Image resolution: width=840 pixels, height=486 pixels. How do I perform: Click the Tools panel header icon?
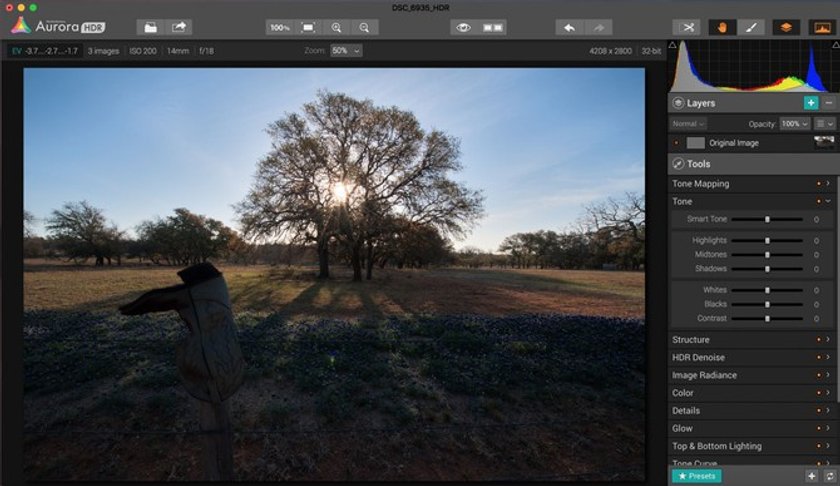(x=678, y=164)
